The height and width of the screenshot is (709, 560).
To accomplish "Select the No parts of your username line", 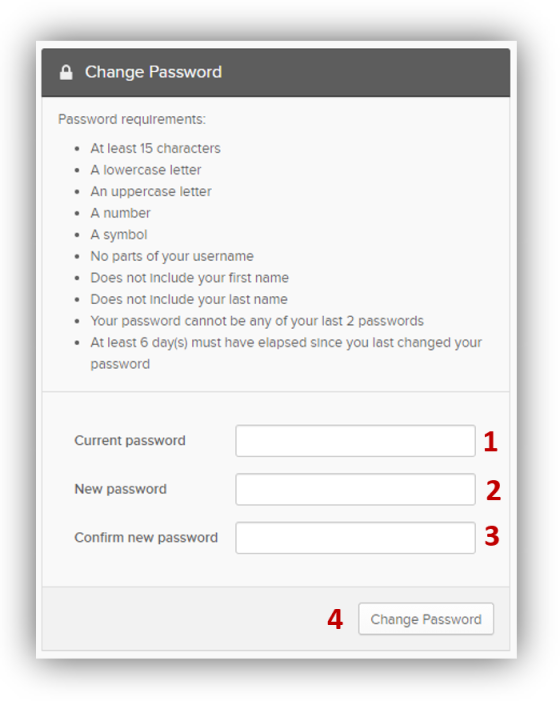I will (172, 256).
